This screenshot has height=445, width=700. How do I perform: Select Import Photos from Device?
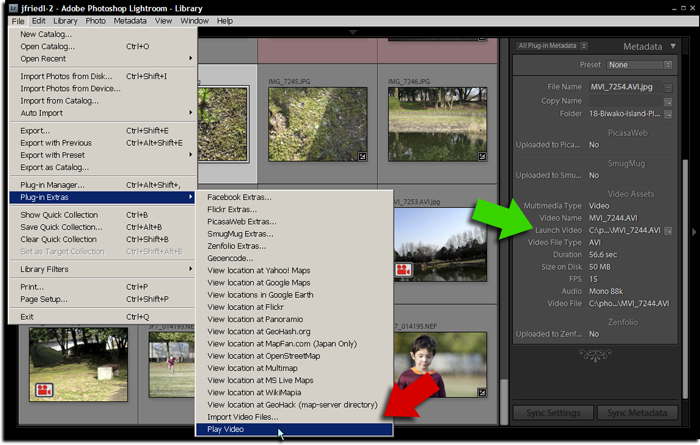tap(102, 89)
